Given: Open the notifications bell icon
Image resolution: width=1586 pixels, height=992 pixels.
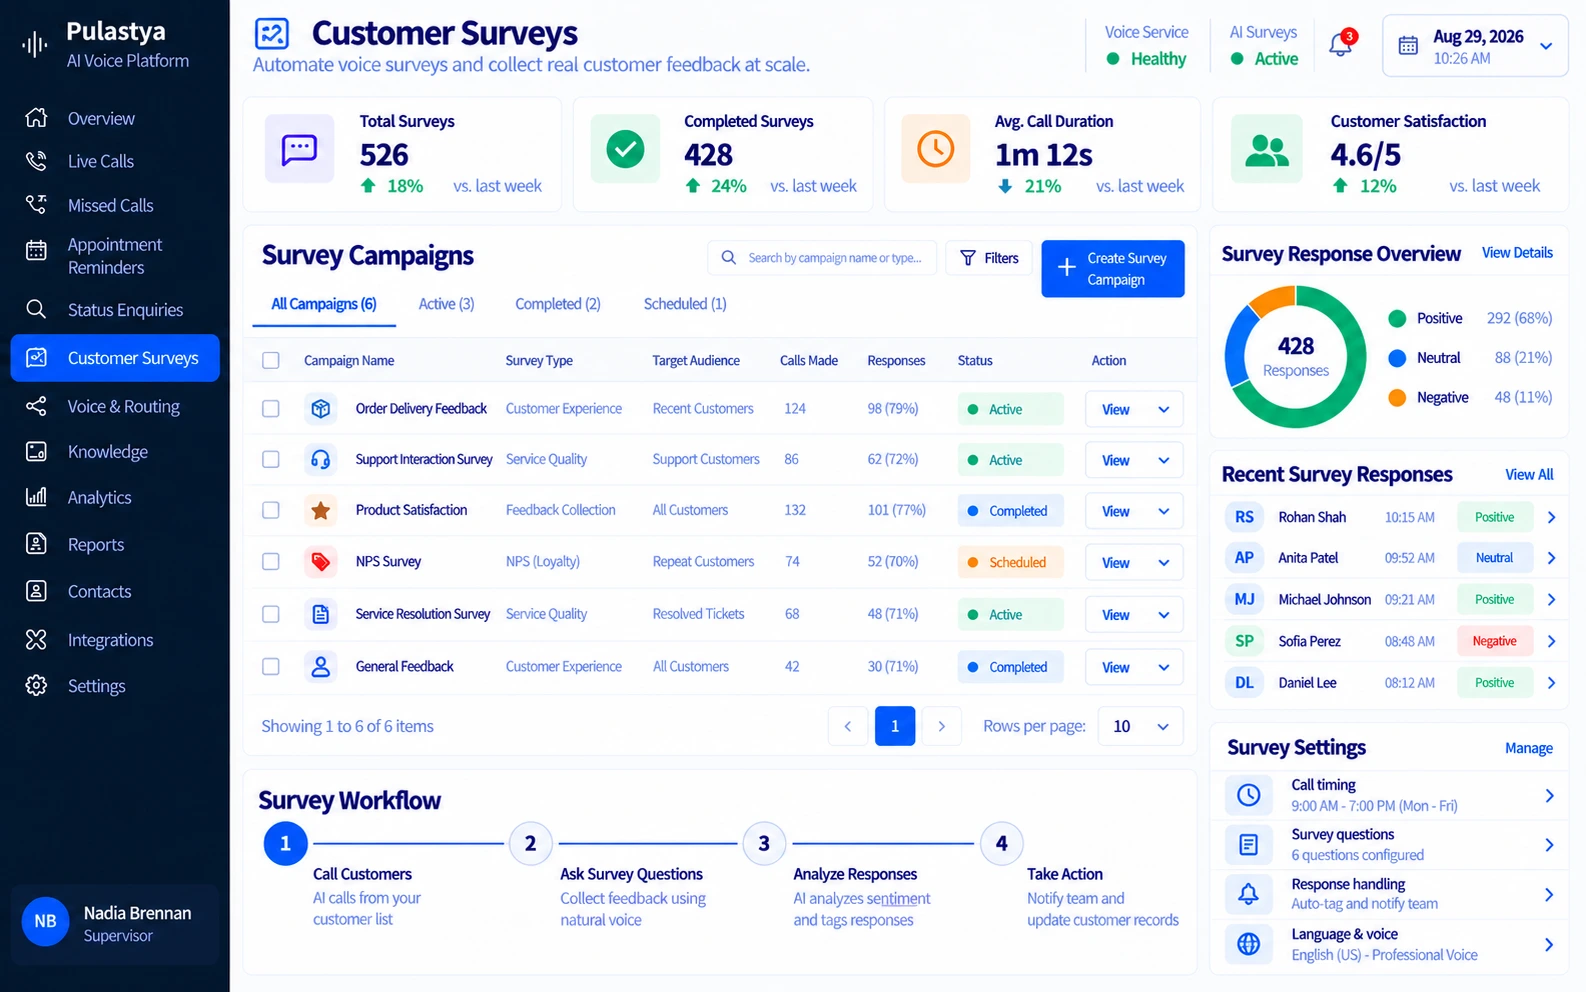Looking at the screenshot, I should [1340, 45].
